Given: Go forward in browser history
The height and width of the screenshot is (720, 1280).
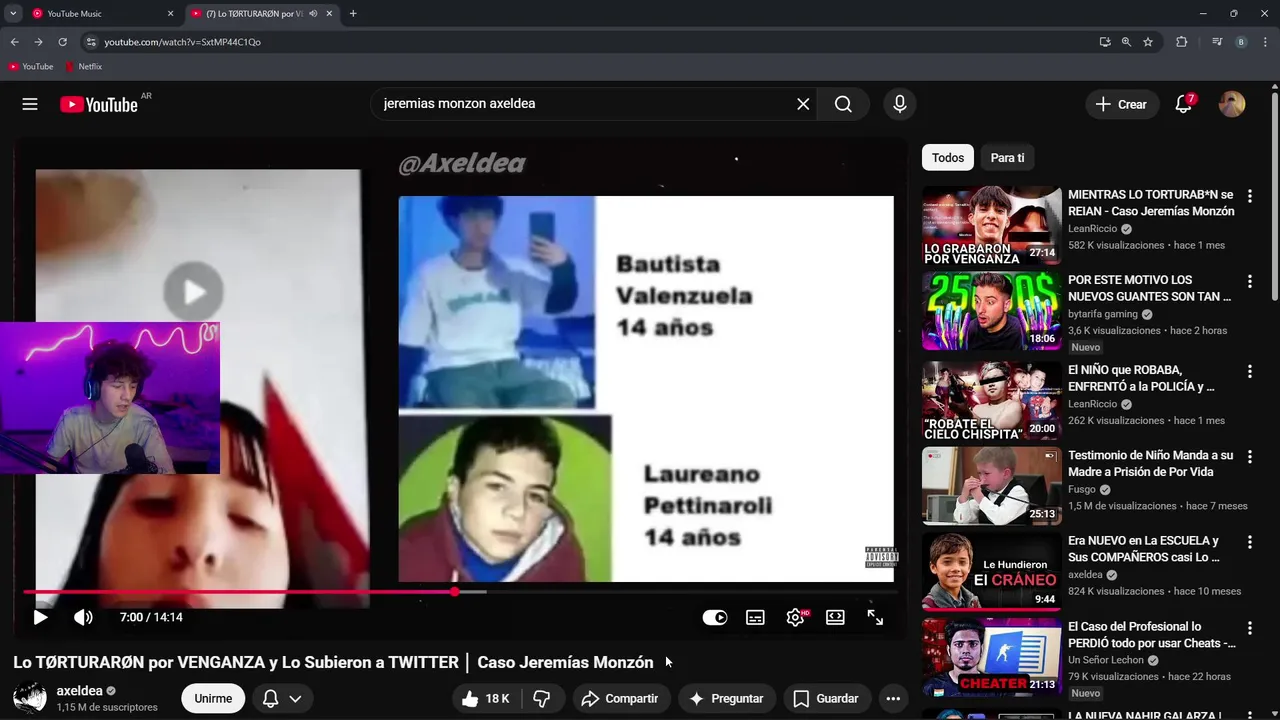Looking at the screenshot, I should click(x=38, y=42).
